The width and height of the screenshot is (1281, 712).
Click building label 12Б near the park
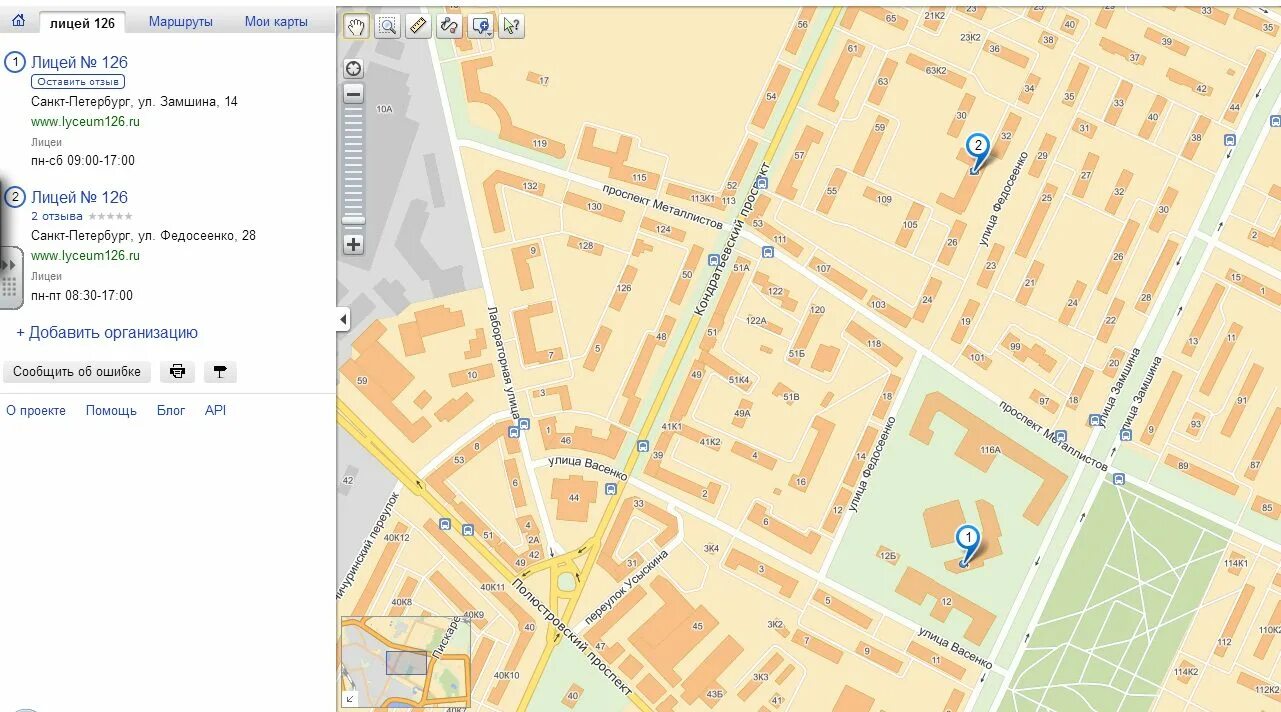887,555
